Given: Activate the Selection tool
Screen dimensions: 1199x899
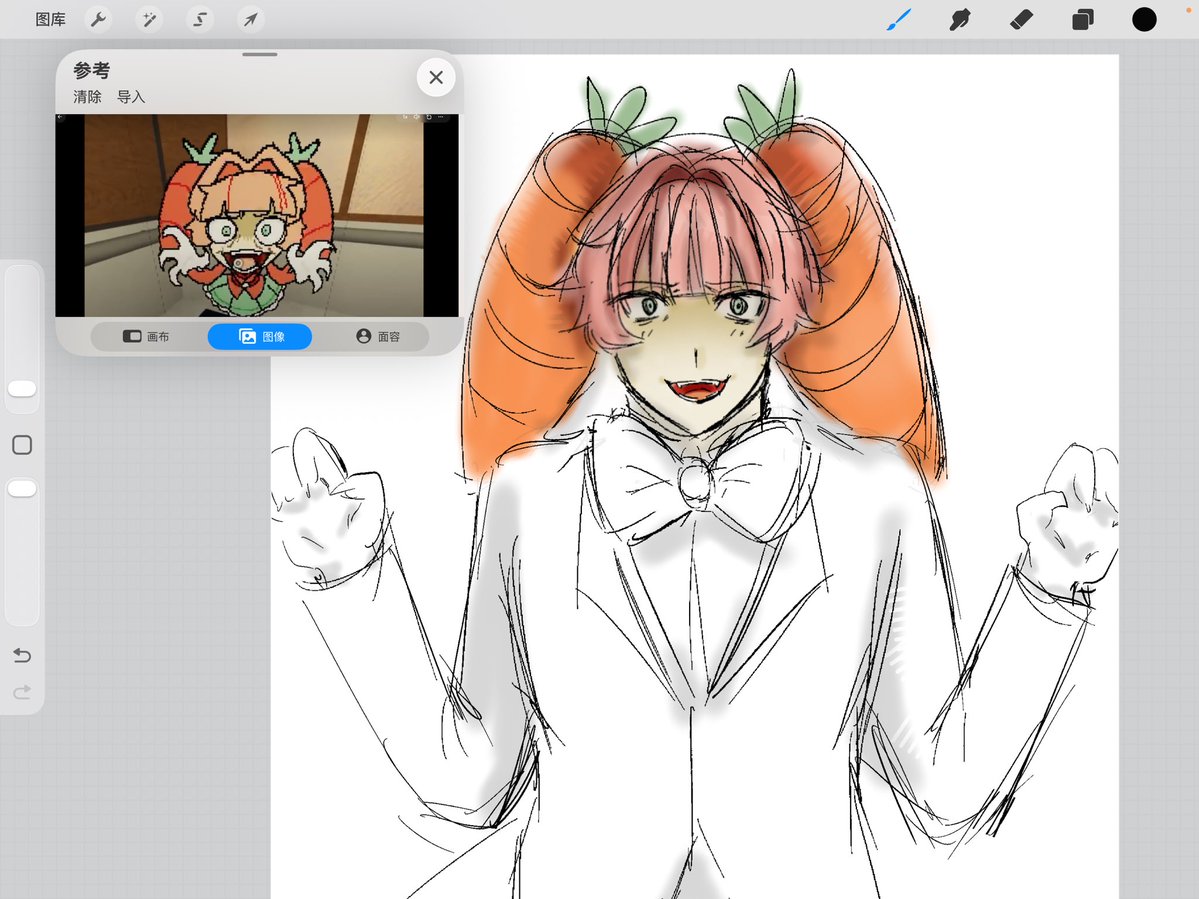Looking at the screenshot, I should click(200, 19).
